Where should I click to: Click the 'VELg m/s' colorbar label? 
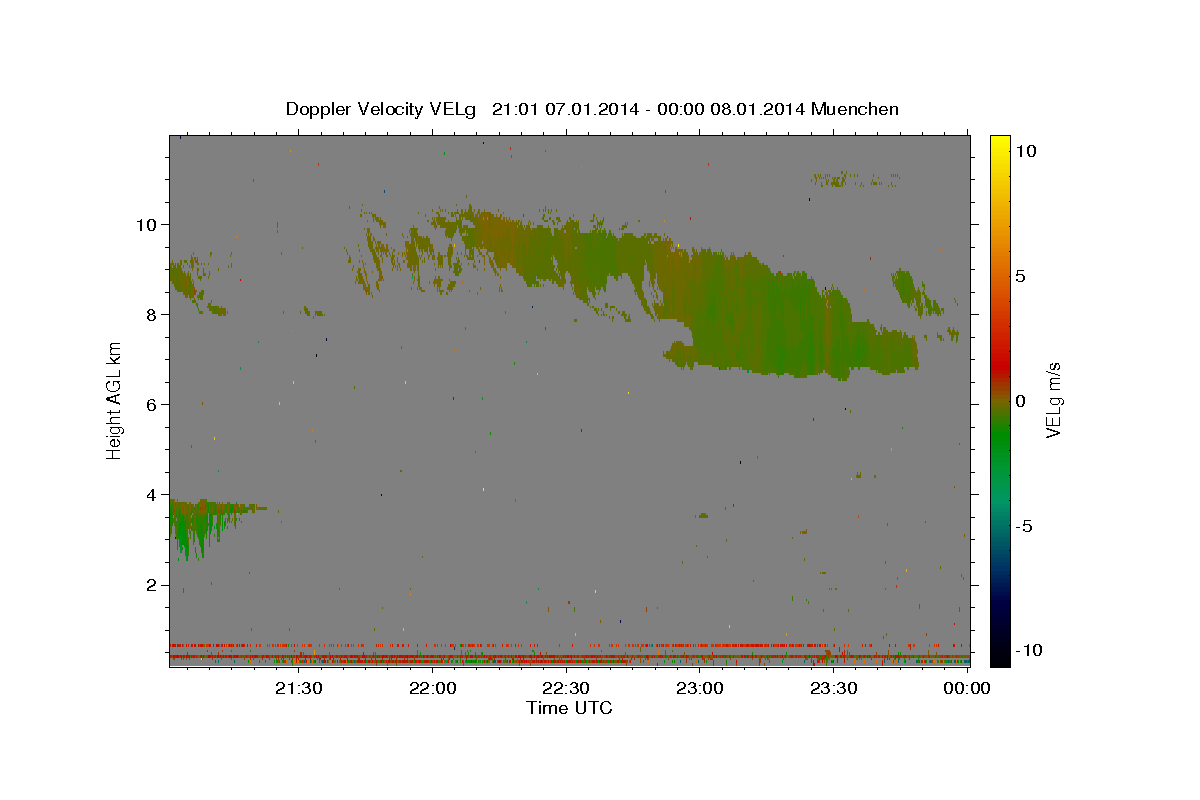(x=1053, y=401)
